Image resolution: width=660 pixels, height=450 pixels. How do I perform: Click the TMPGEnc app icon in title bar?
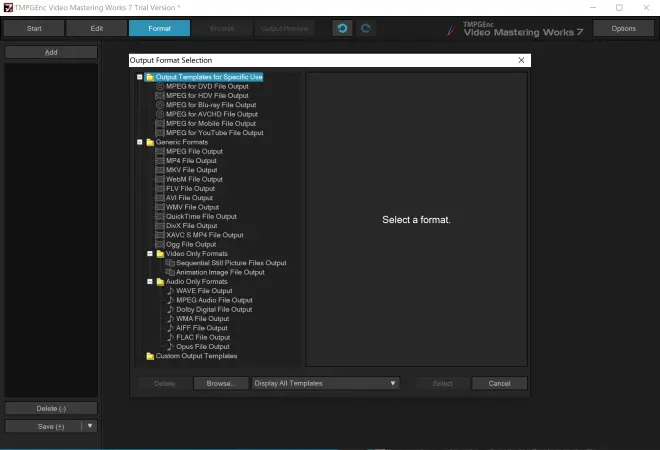coord(8,8)
